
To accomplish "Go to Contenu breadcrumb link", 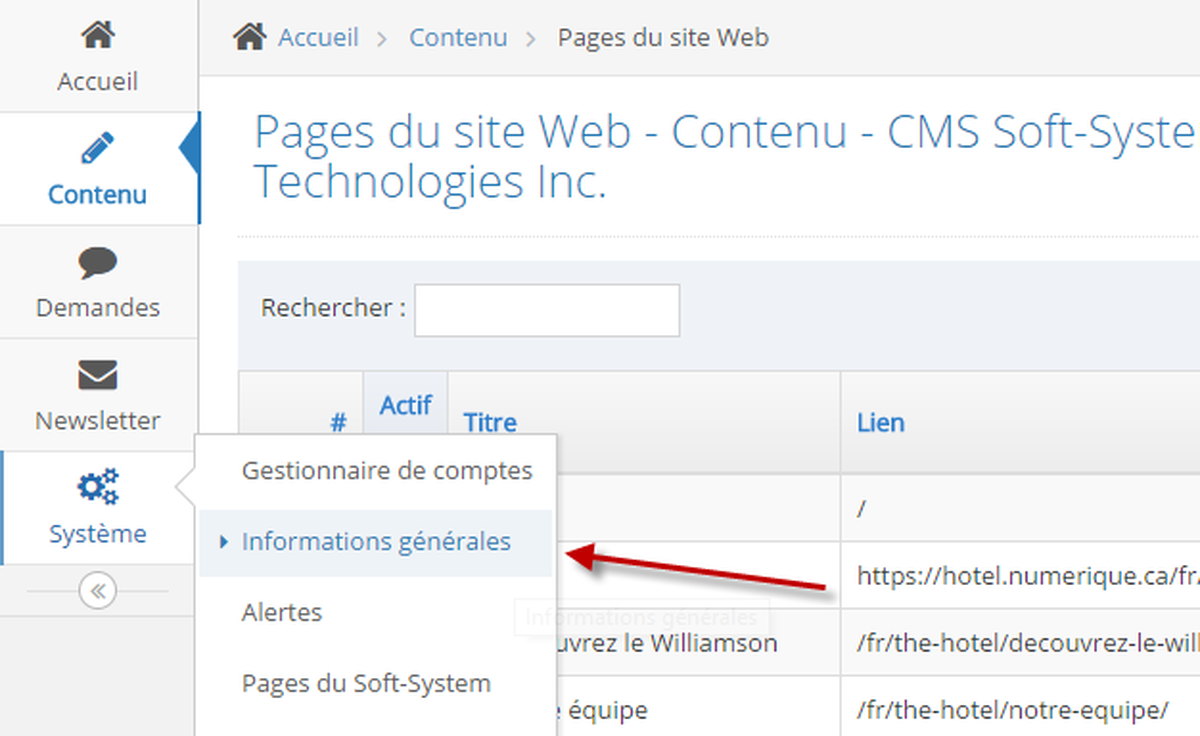I will [x=458, y=38].
